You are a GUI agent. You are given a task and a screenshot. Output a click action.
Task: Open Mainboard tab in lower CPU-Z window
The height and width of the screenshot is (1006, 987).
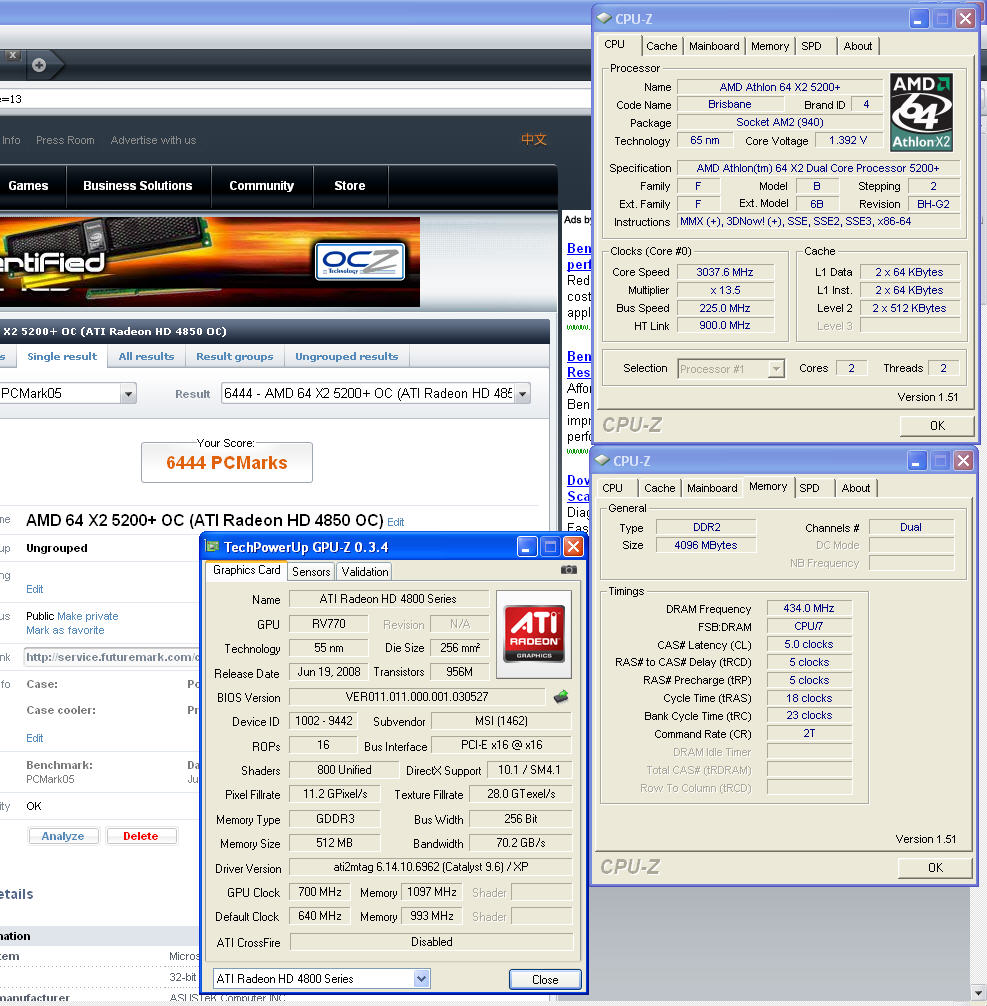point(712,488)
